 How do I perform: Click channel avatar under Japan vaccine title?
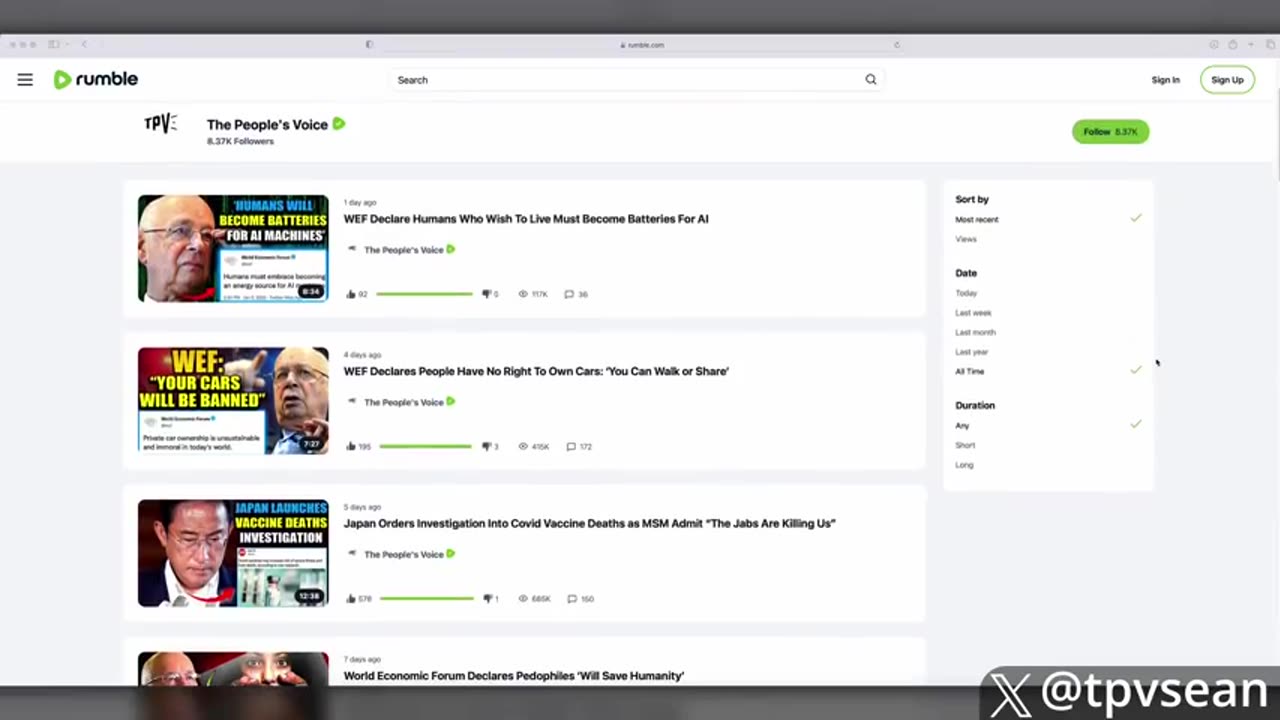(352, 553)
